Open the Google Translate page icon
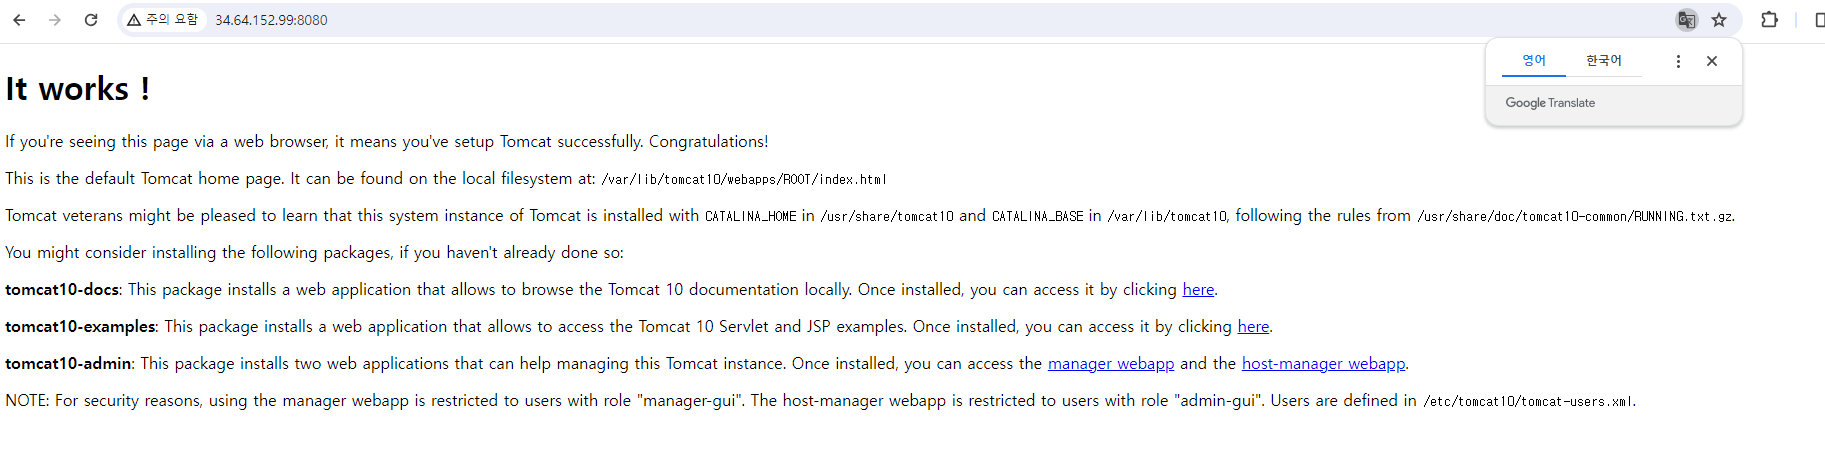The image size is (1825, 456). point(1686,20)
